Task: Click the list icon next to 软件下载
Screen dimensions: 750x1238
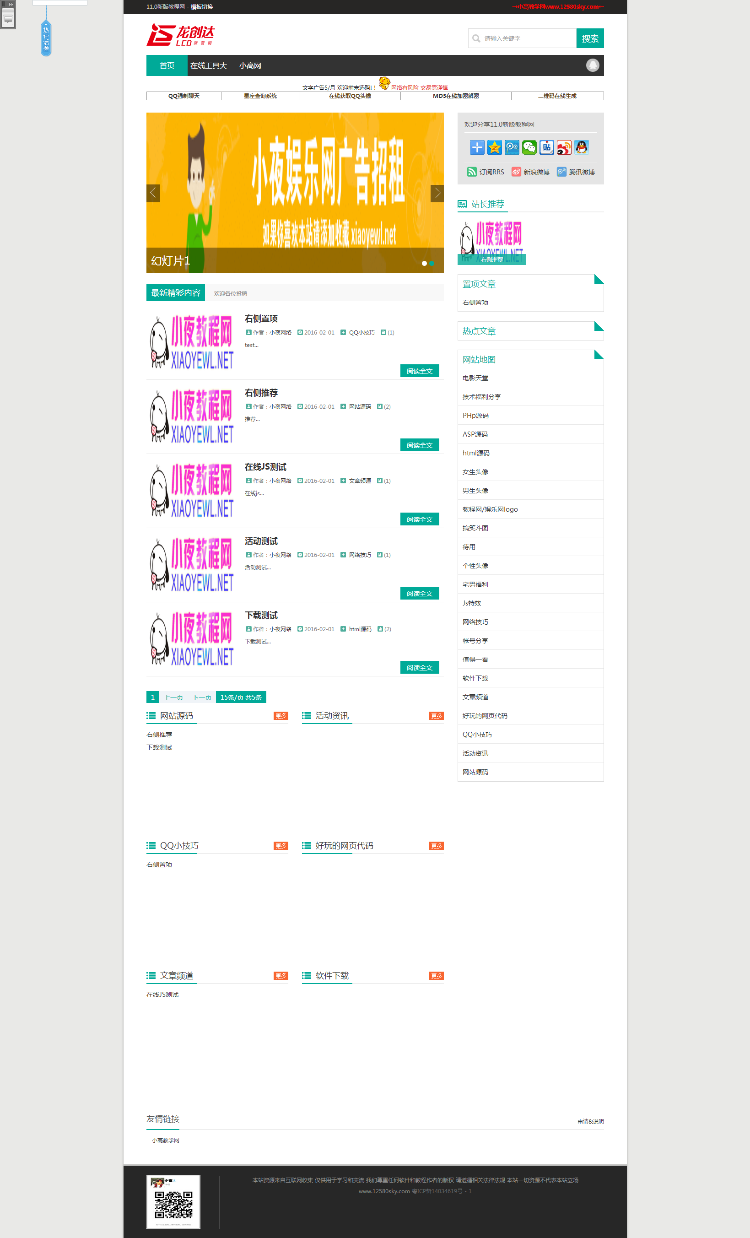Action: coord(306,975)
